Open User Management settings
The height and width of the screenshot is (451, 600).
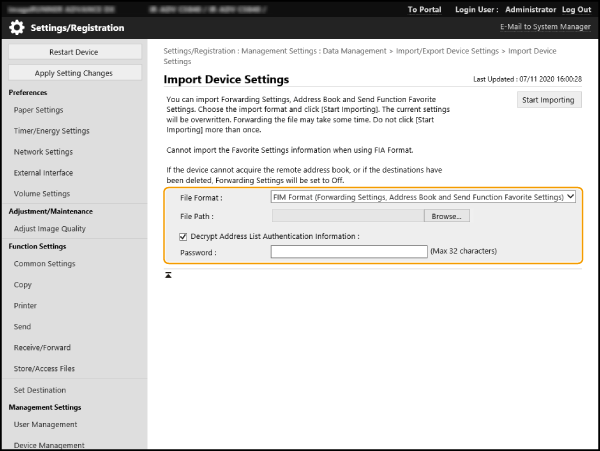pyautogui.click(x=45, y=425)
